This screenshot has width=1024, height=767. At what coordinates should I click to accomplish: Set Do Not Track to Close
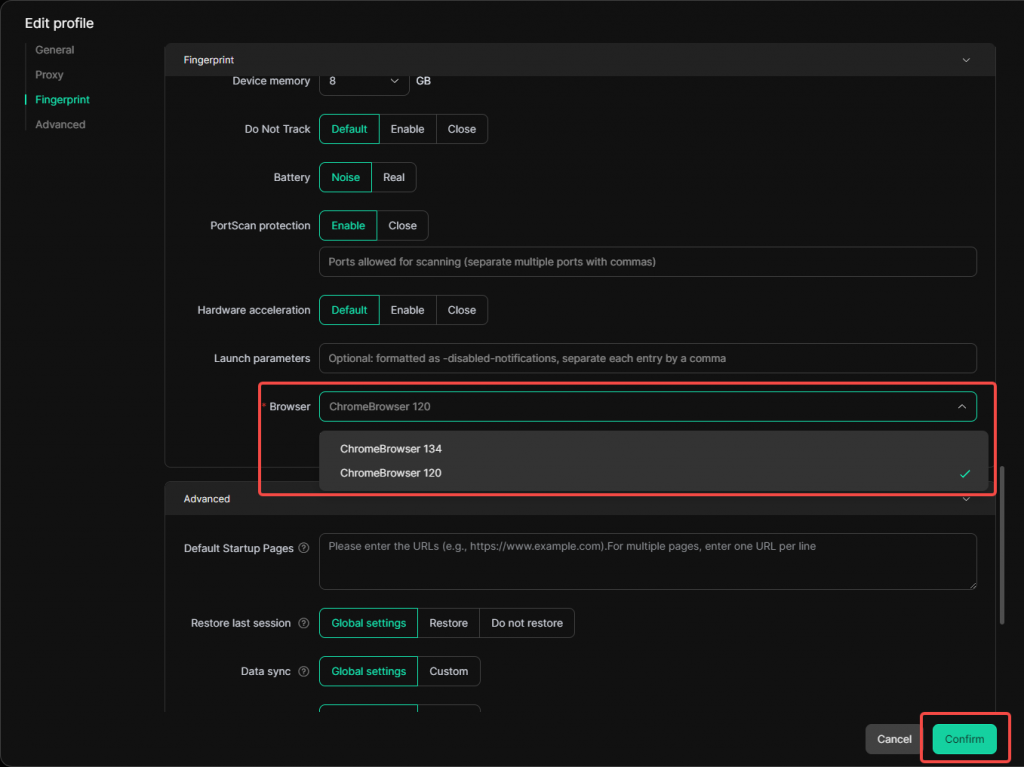[461, 129]
